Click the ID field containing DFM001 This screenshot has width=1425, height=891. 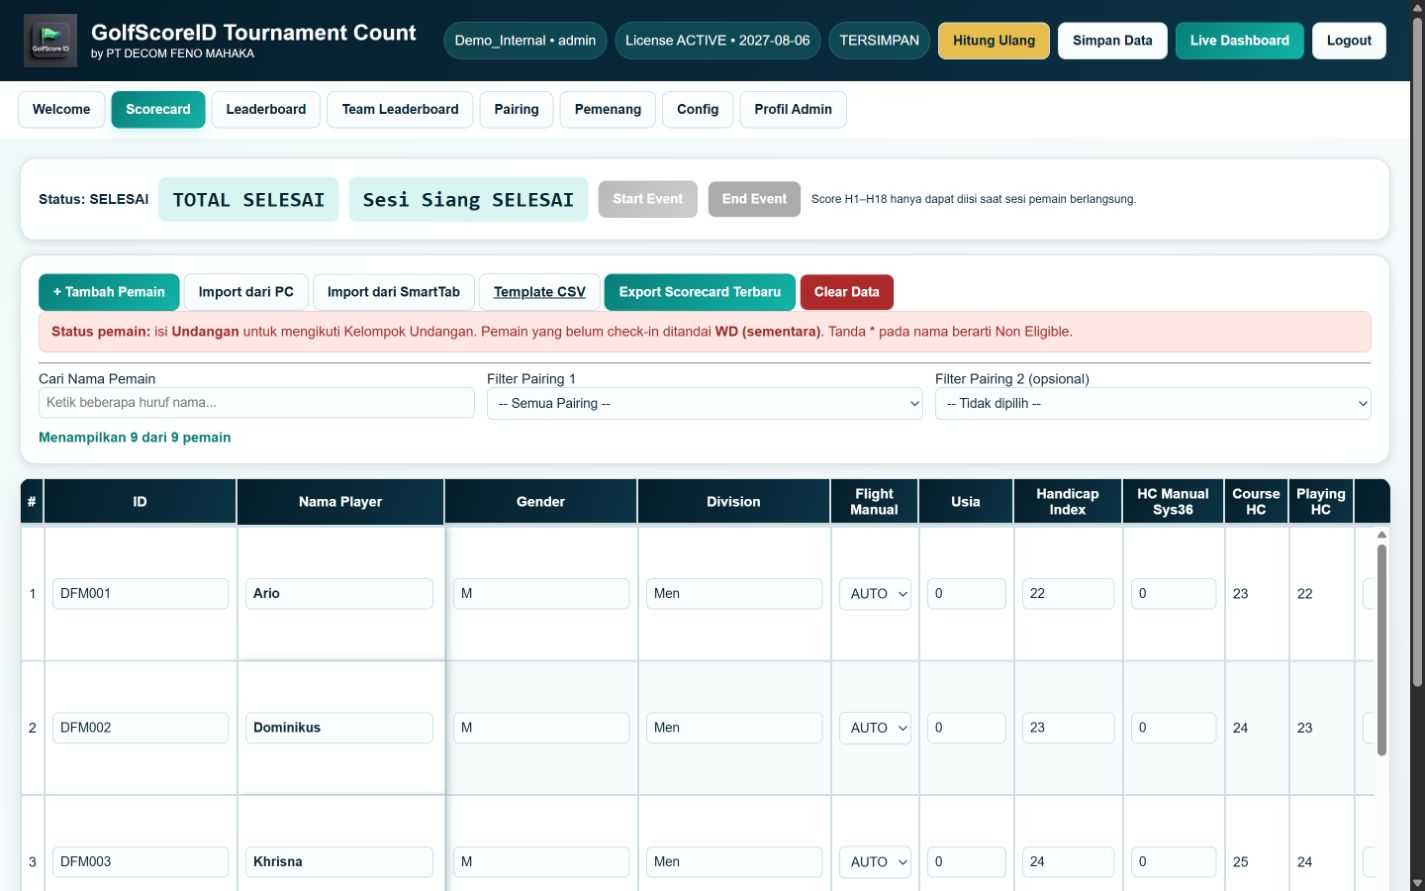click(141, 593)
